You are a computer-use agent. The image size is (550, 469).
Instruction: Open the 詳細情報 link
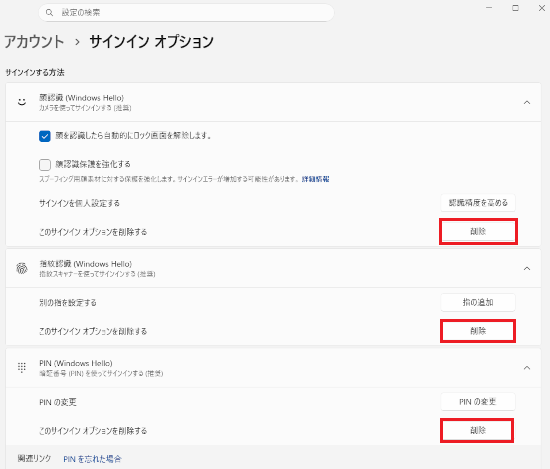pyautogui.click(x=315, y=179)
